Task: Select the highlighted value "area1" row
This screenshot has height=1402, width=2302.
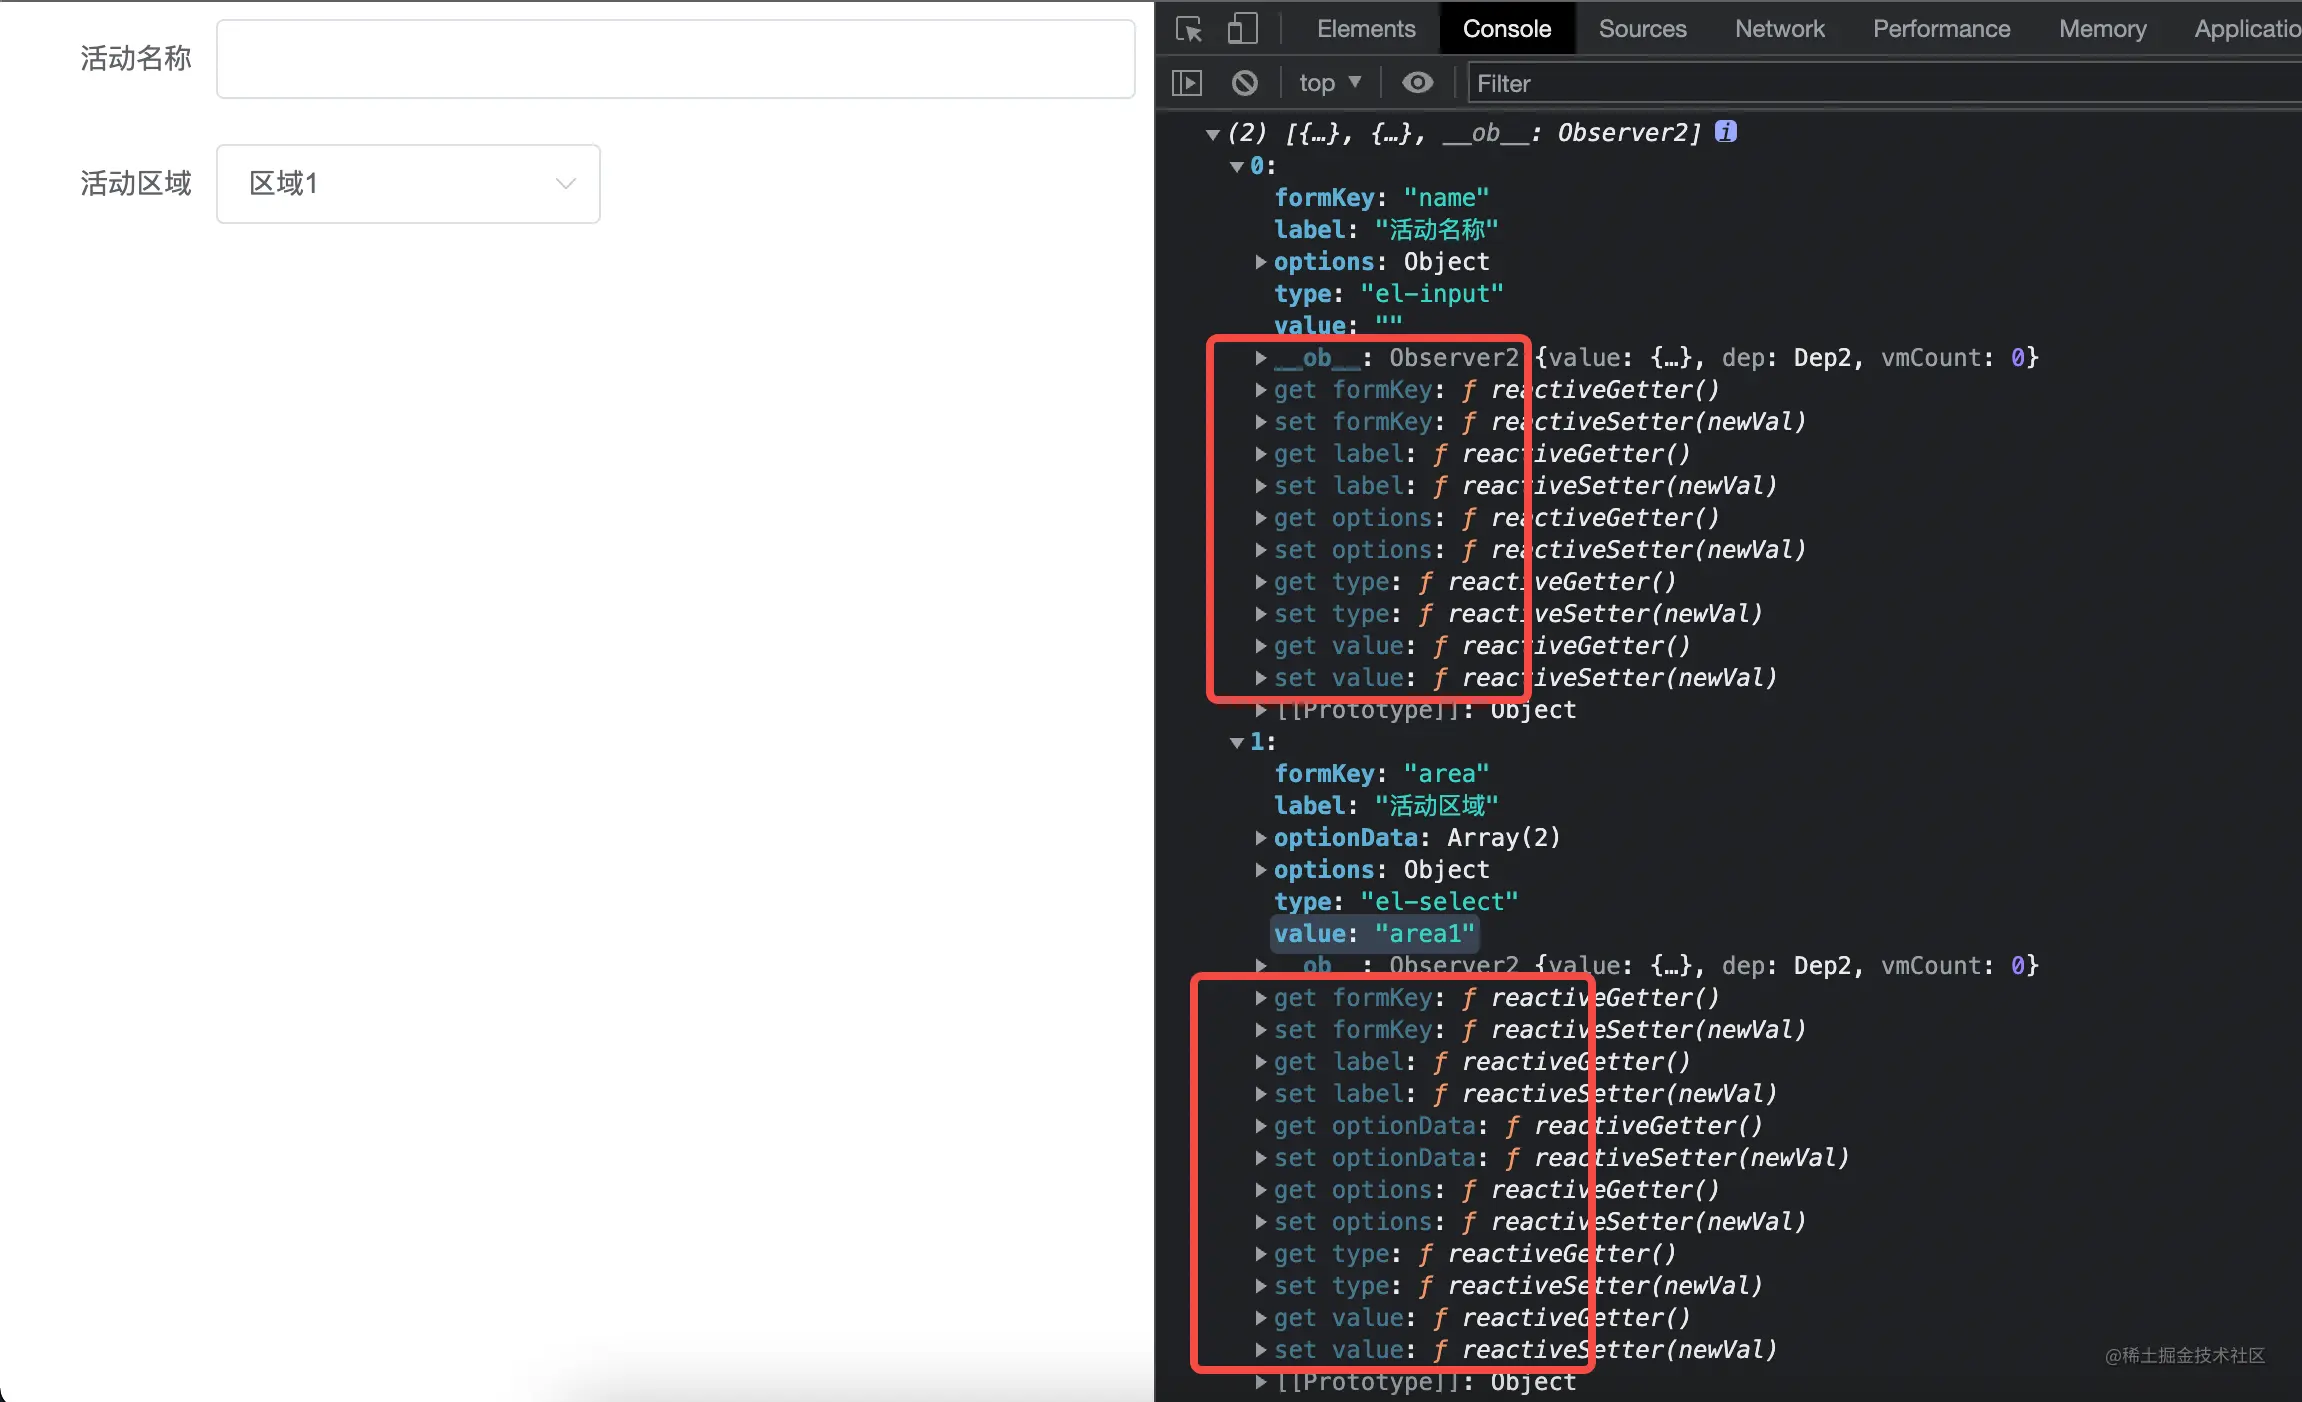Action: point(1374,934)
